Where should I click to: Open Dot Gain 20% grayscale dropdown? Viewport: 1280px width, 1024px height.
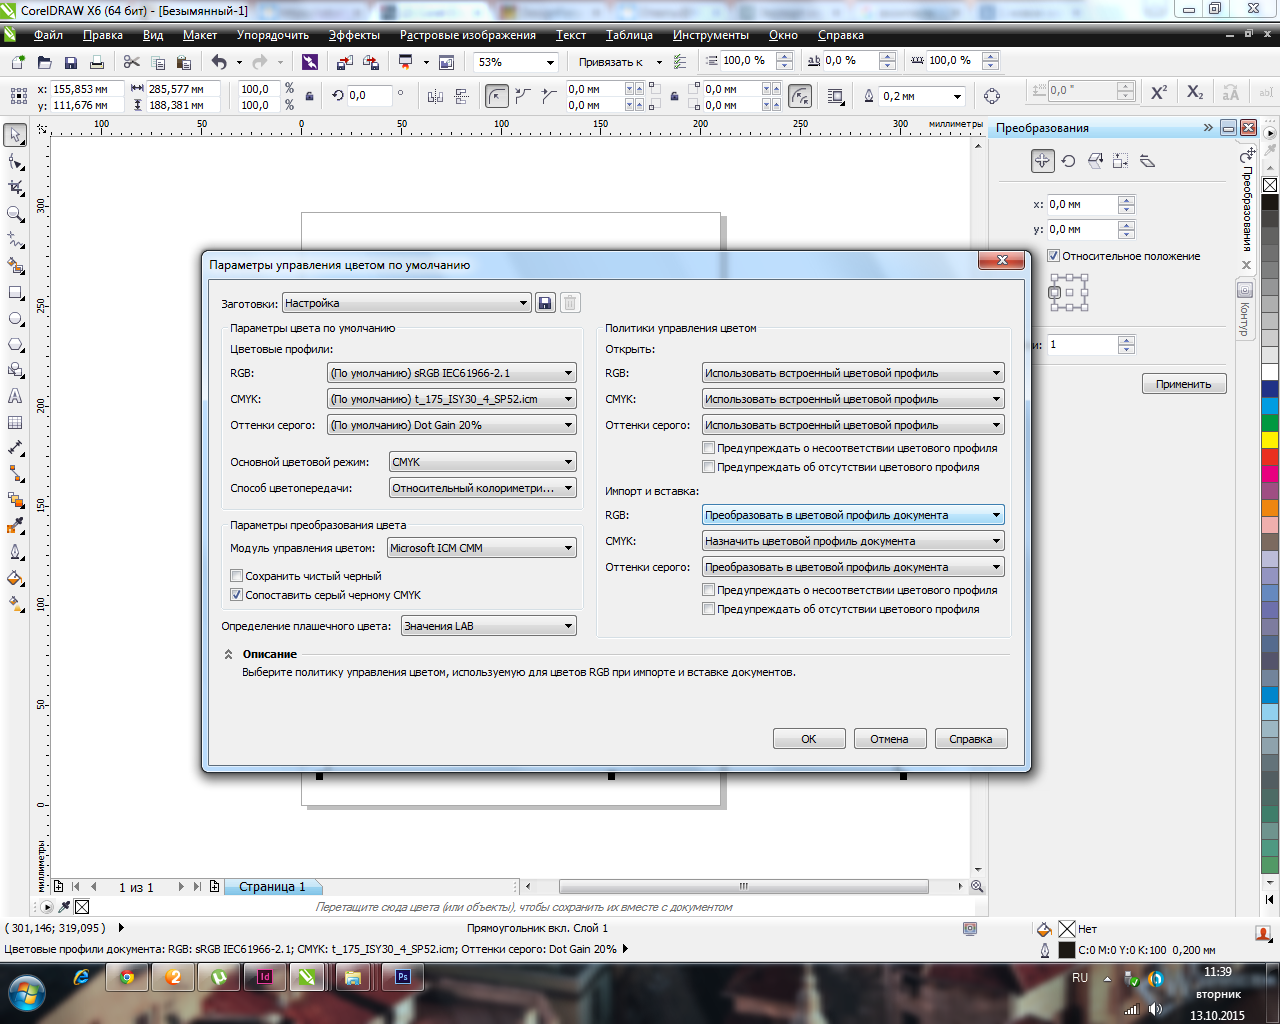coord(452,425)
